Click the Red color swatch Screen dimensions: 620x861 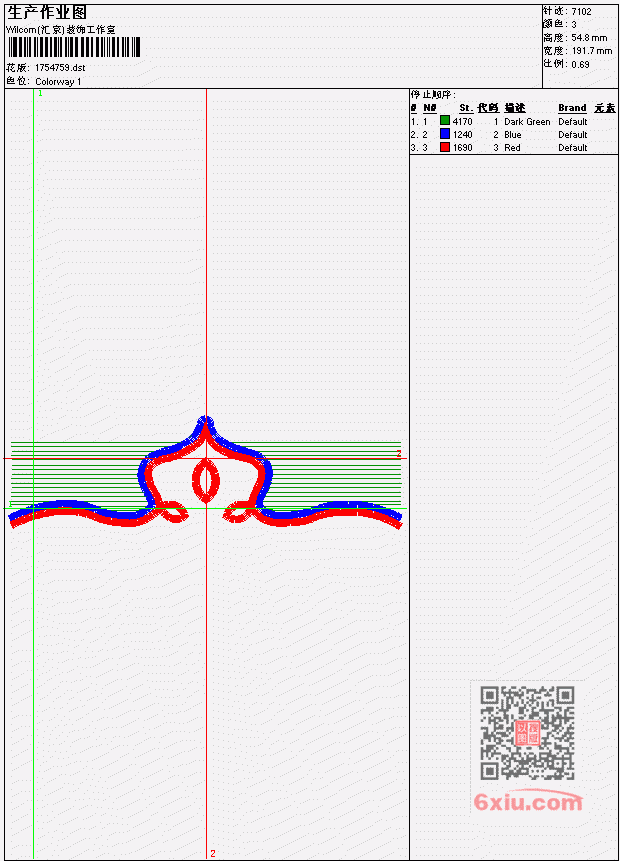pos(445,147)
